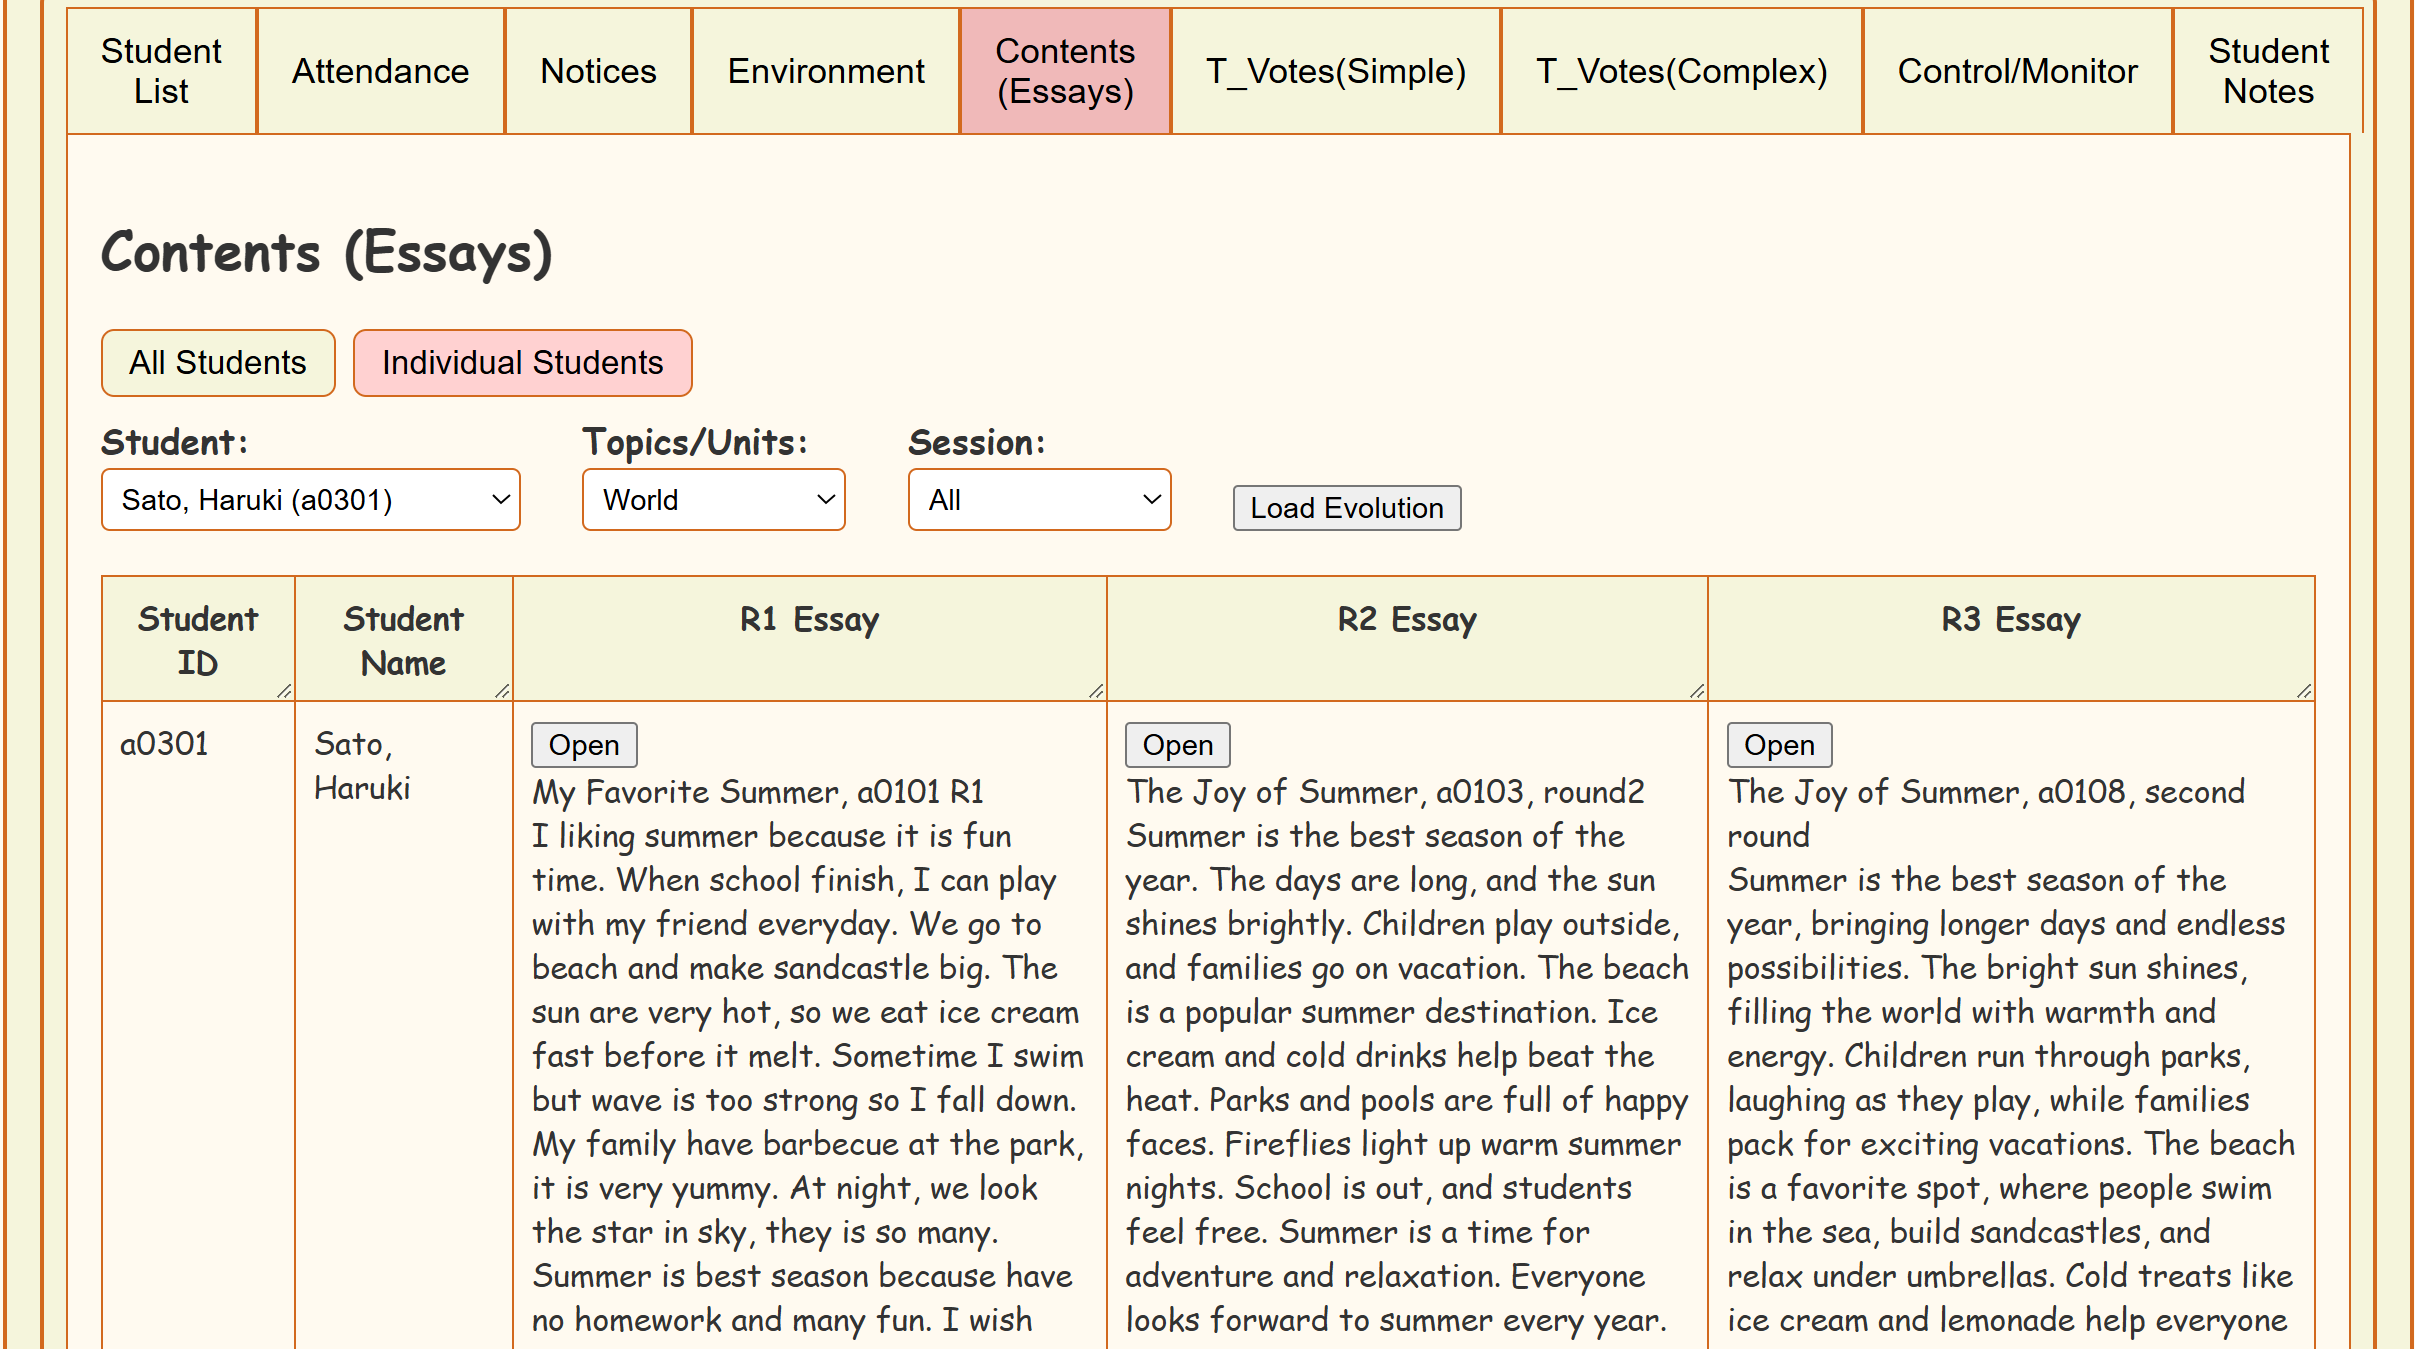Image resolution: width=2415 pixels, height=1349 pixels.
Task: Switch to All Students view
Action: tap(218, 363)
